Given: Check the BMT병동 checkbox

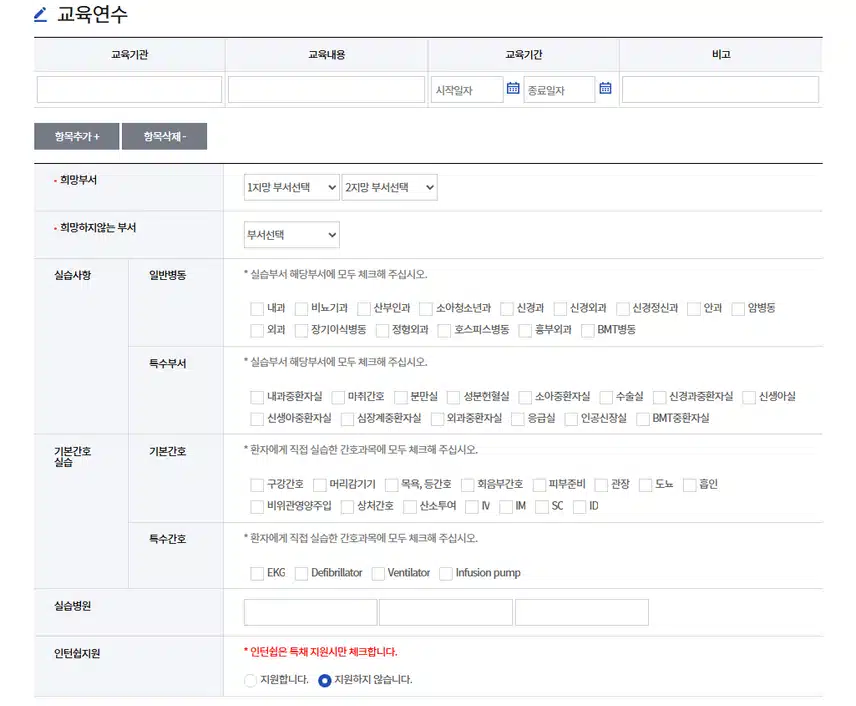Looking at the screenshot, I should tap(587, 330).
